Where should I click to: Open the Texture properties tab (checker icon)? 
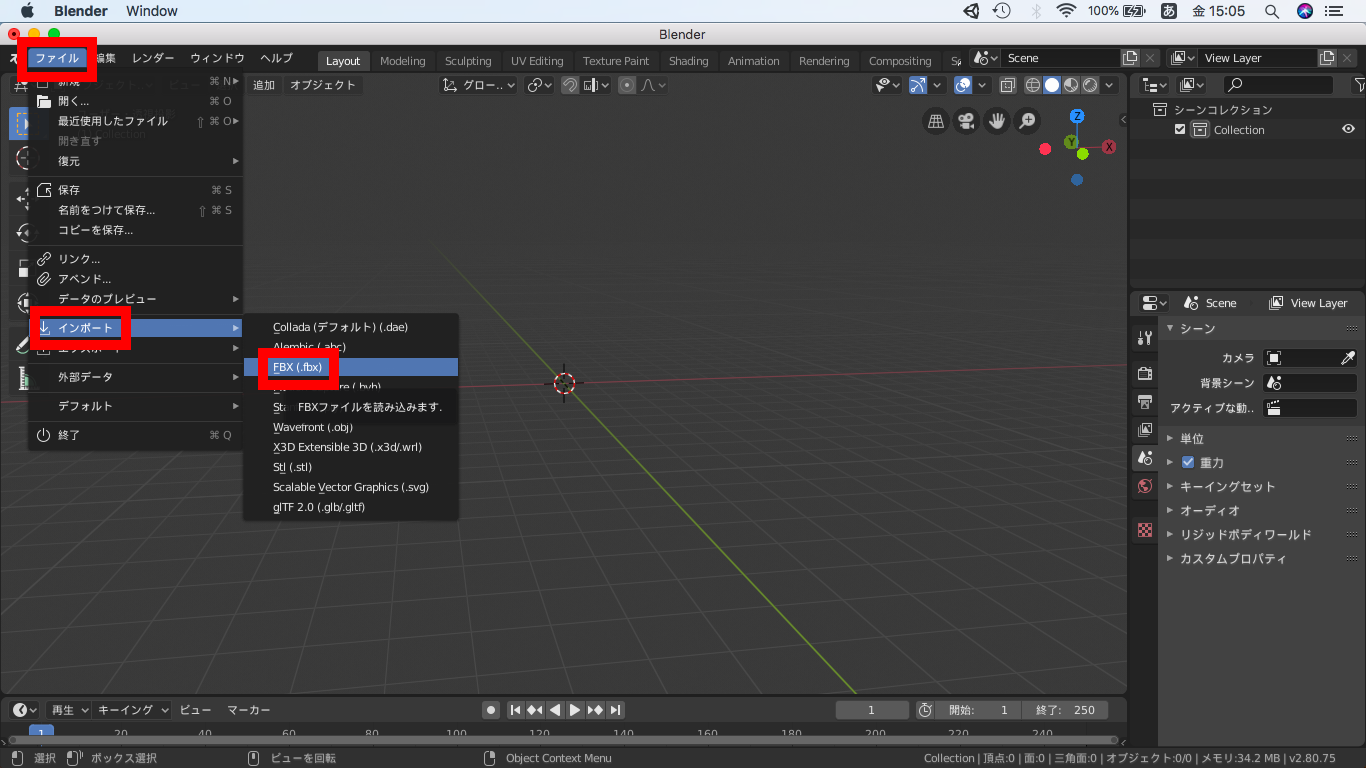tap(1145, 530)
